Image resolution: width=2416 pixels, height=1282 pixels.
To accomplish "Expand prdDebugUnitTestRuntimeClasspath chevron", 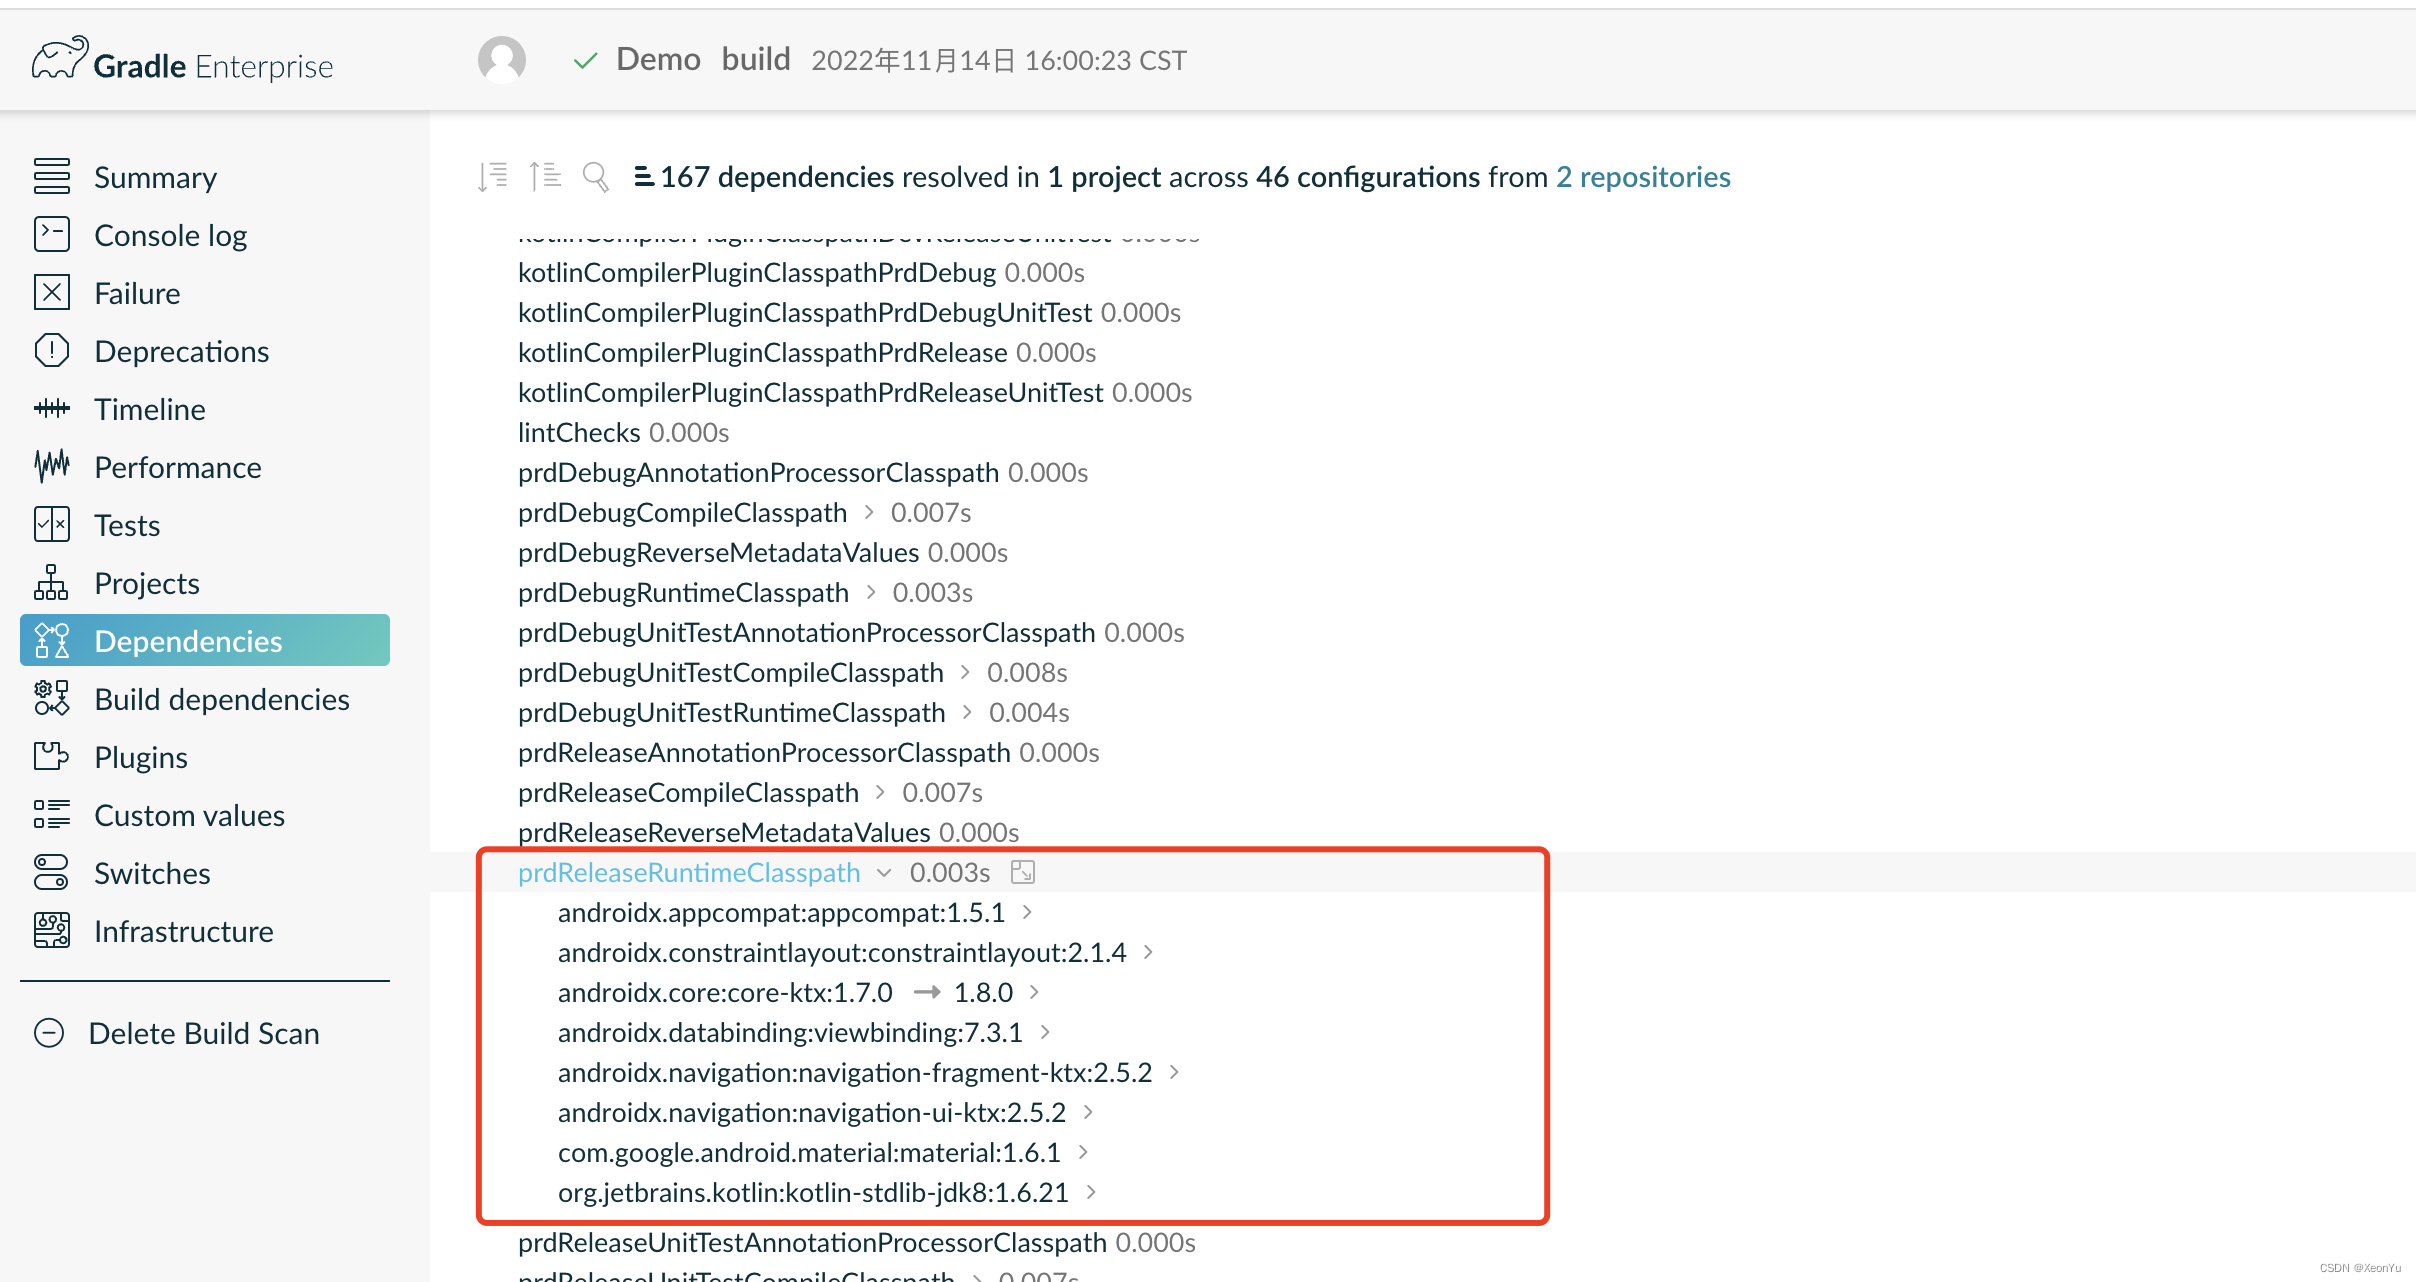I will pyautogui.click(x=967, y=712).
